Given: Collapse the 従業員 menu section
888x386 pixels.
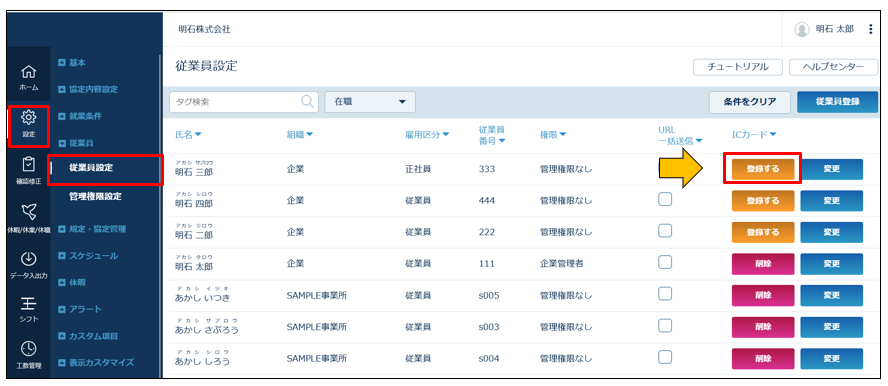Looking at the screenshot, I should coord(76,143).
